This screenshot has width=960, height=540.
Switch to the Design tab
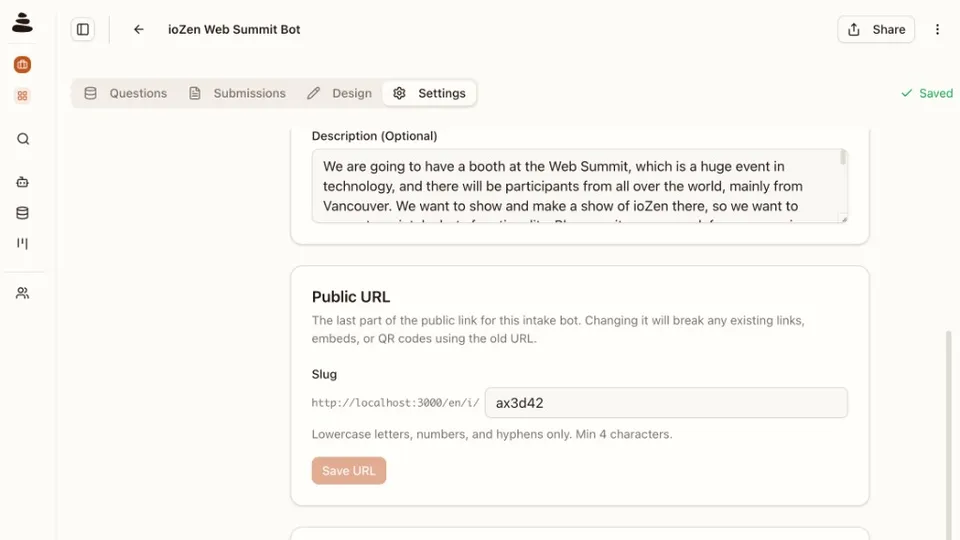(x=340, y=93)
